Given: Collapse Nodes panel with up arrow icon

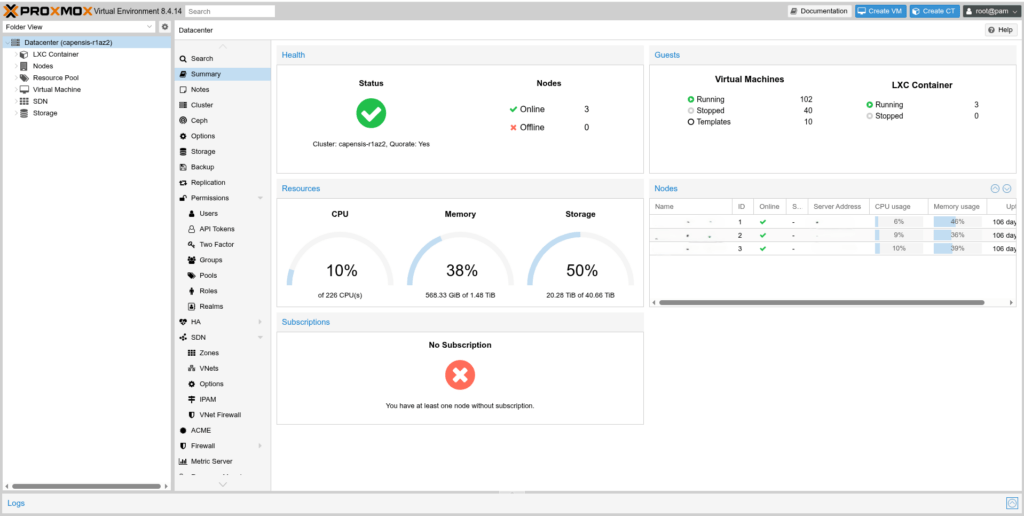Looking at the screenshot, I should point(995,188).
